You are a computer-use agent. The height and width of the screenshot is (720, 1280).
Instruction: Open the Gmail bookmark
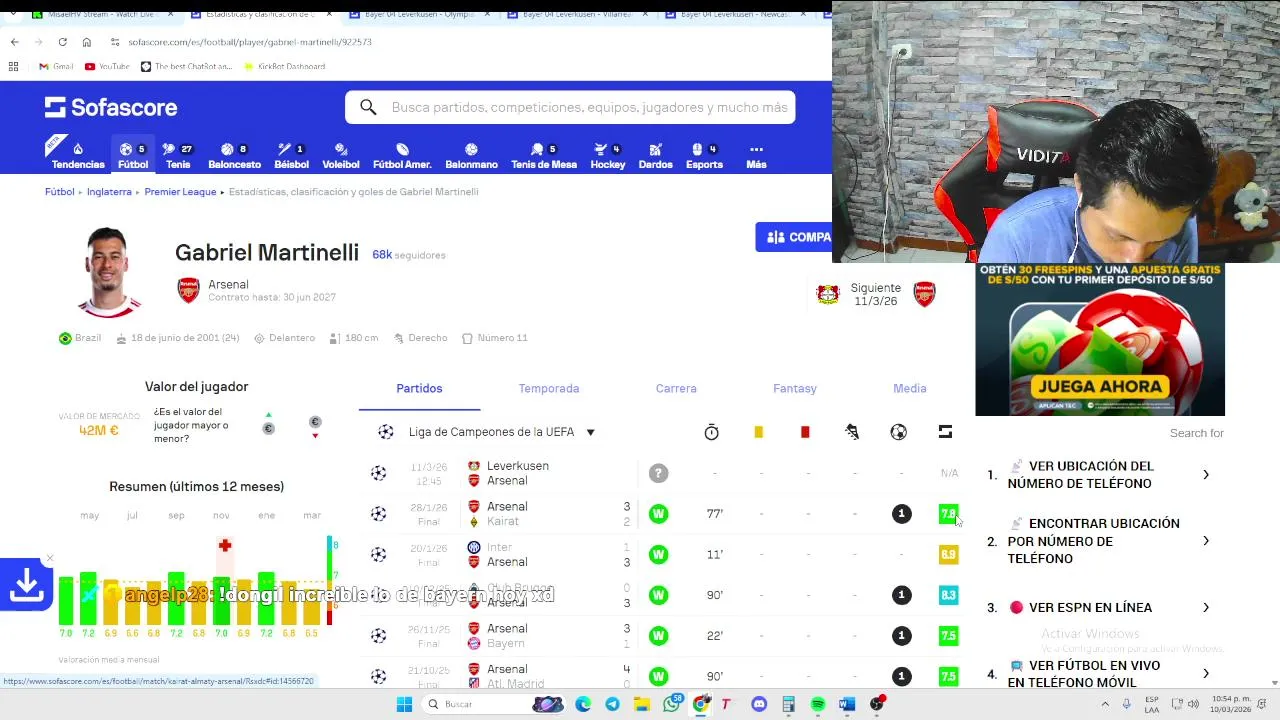click(56, 66)
